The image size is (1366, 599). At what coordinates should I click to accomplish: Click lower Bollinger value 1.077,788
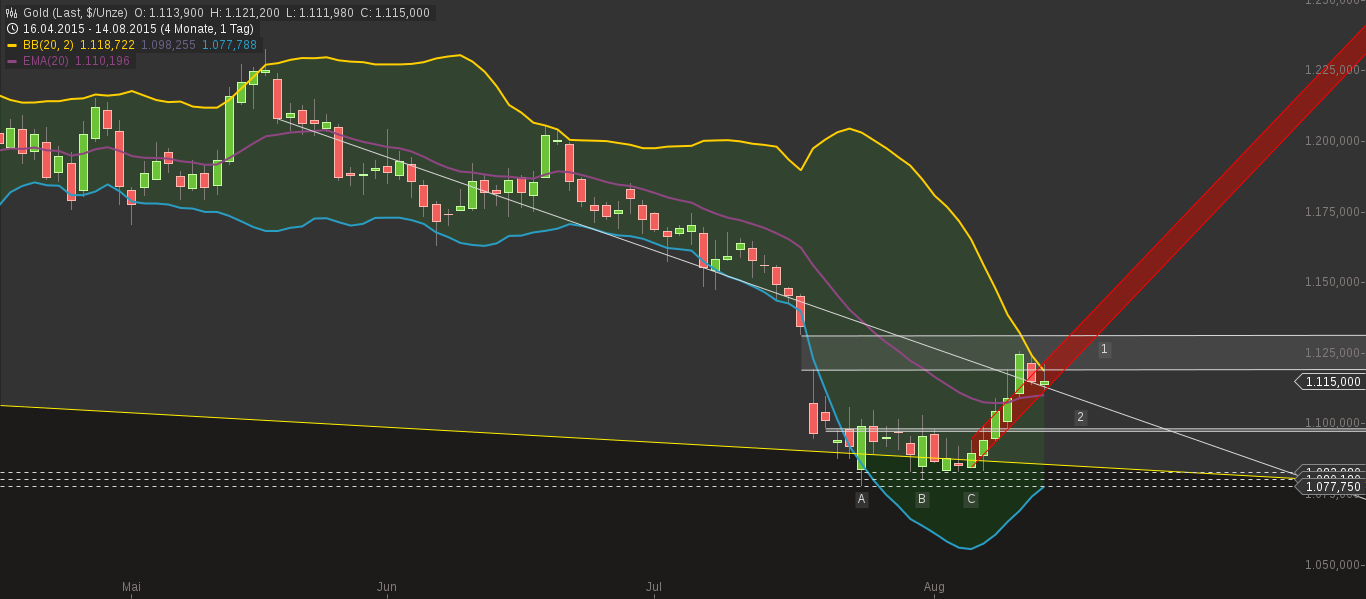coord(229,45)
